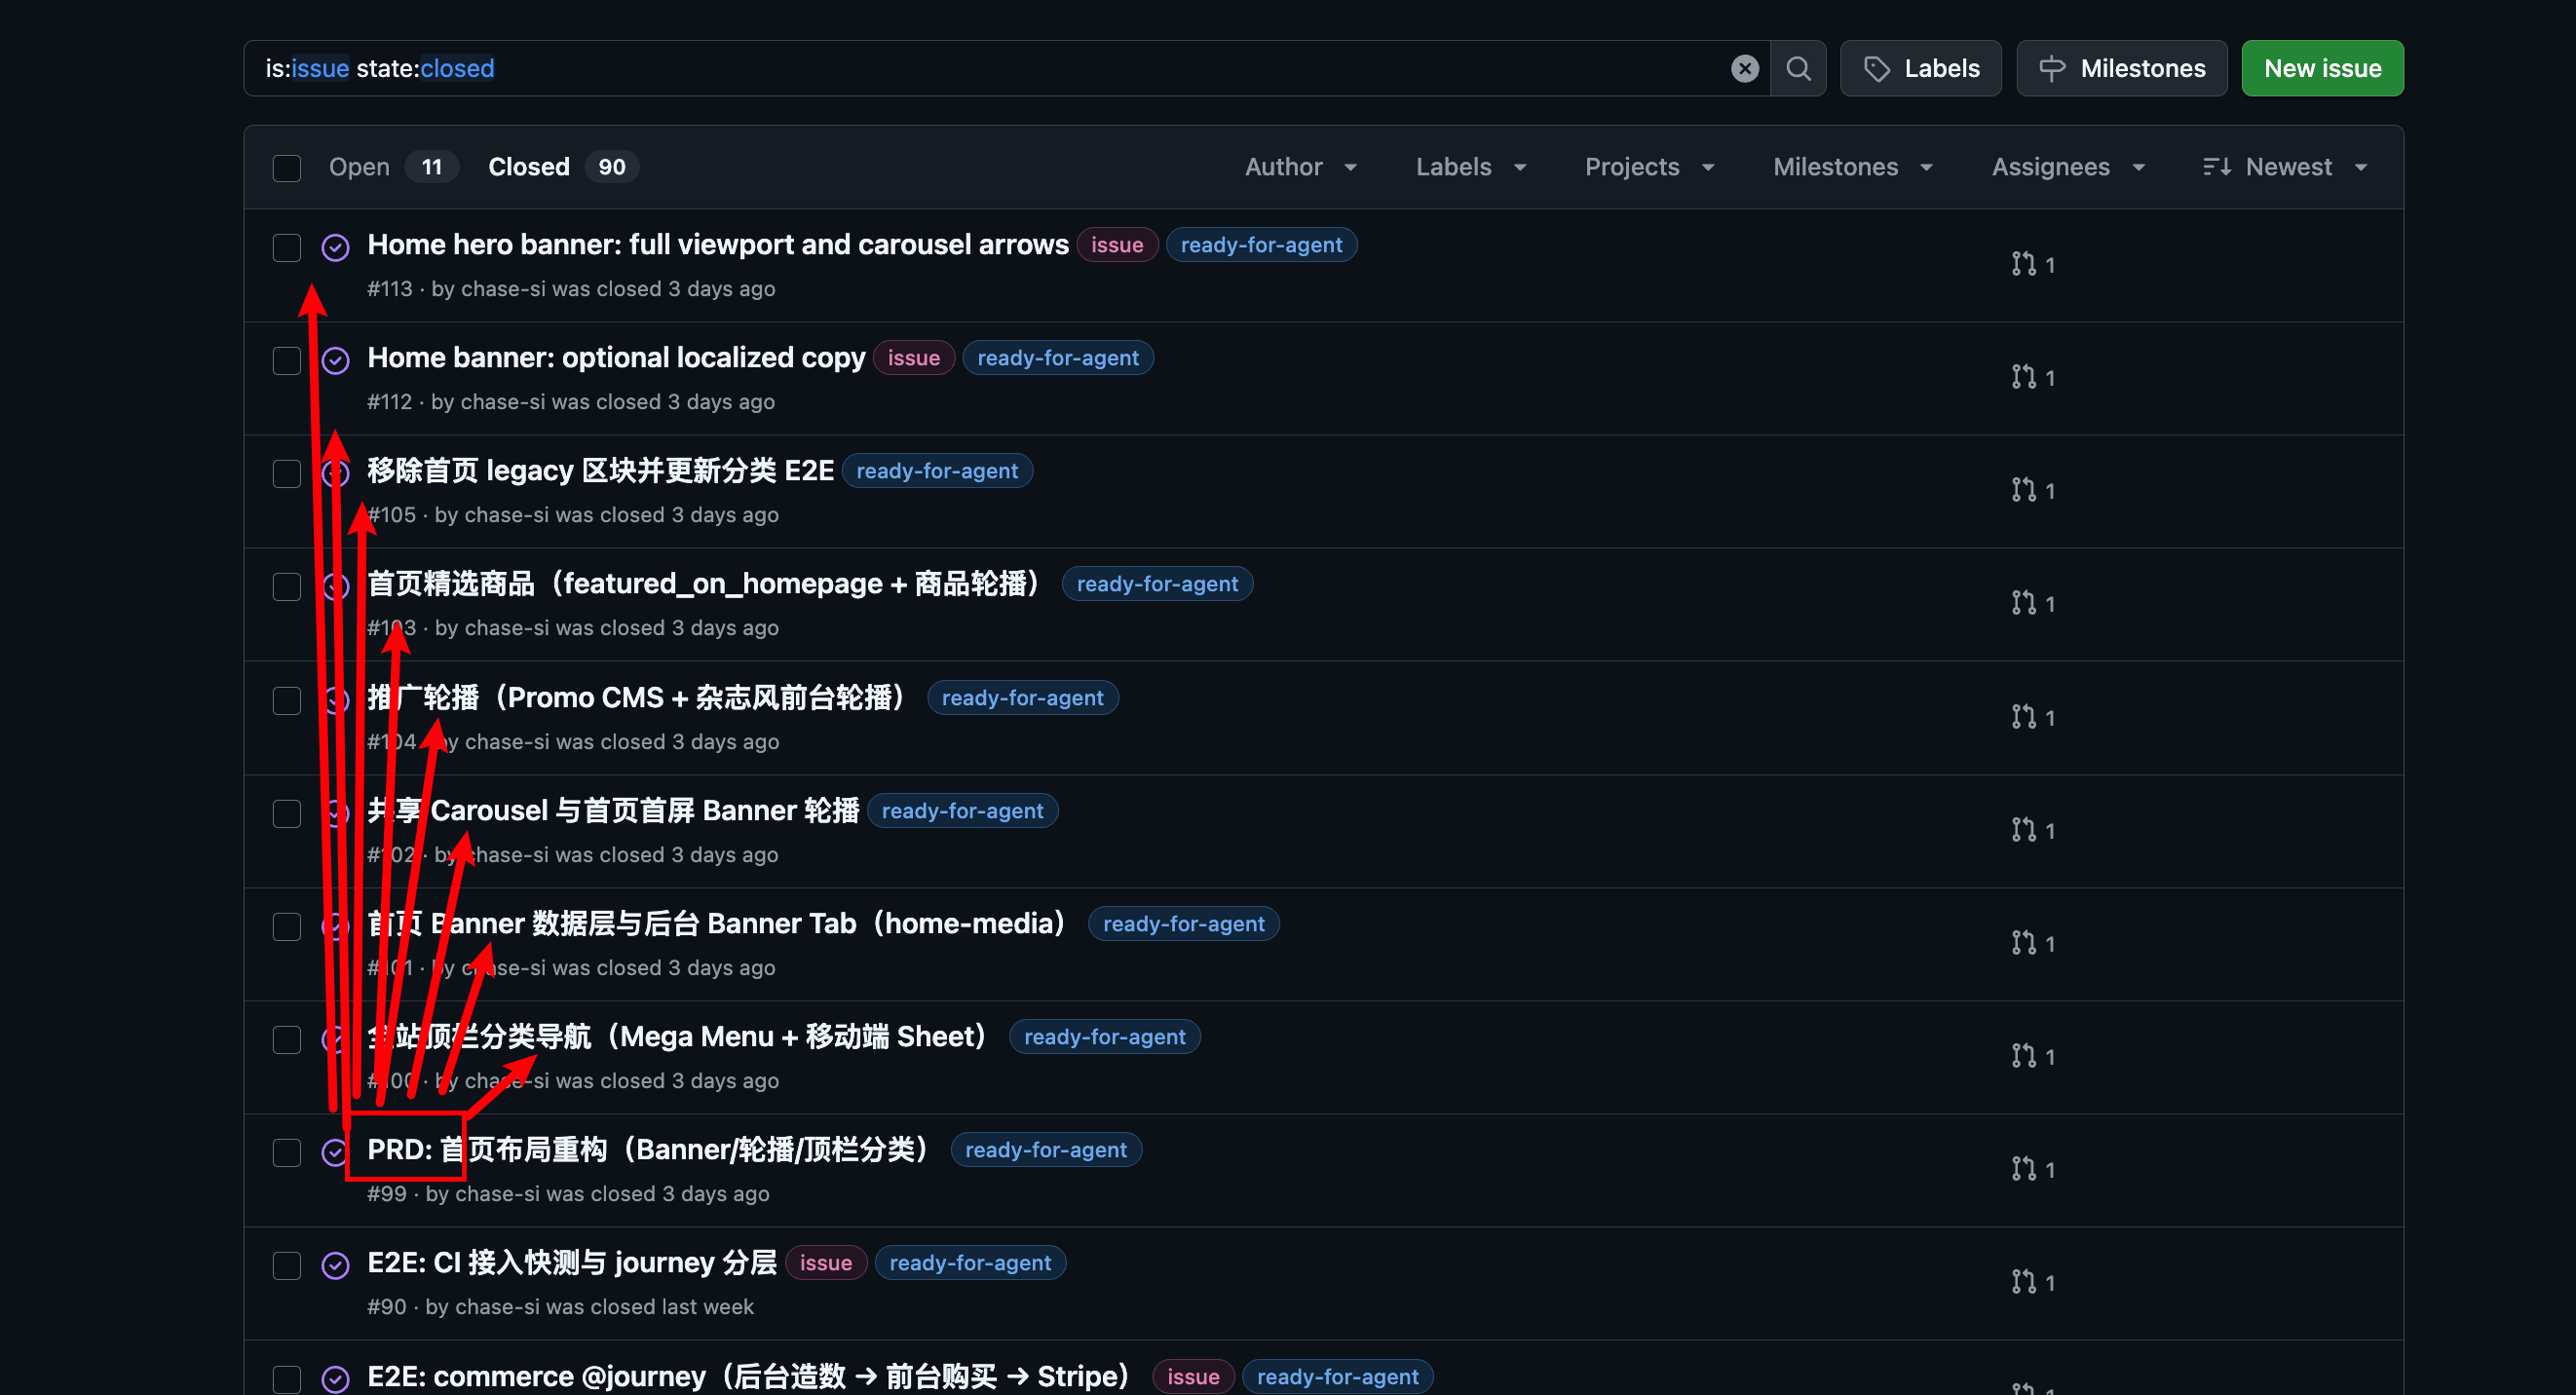Viewport: 2576px width, 1395px height.
Task: Create a New issue
Action: pos(2322,68)
